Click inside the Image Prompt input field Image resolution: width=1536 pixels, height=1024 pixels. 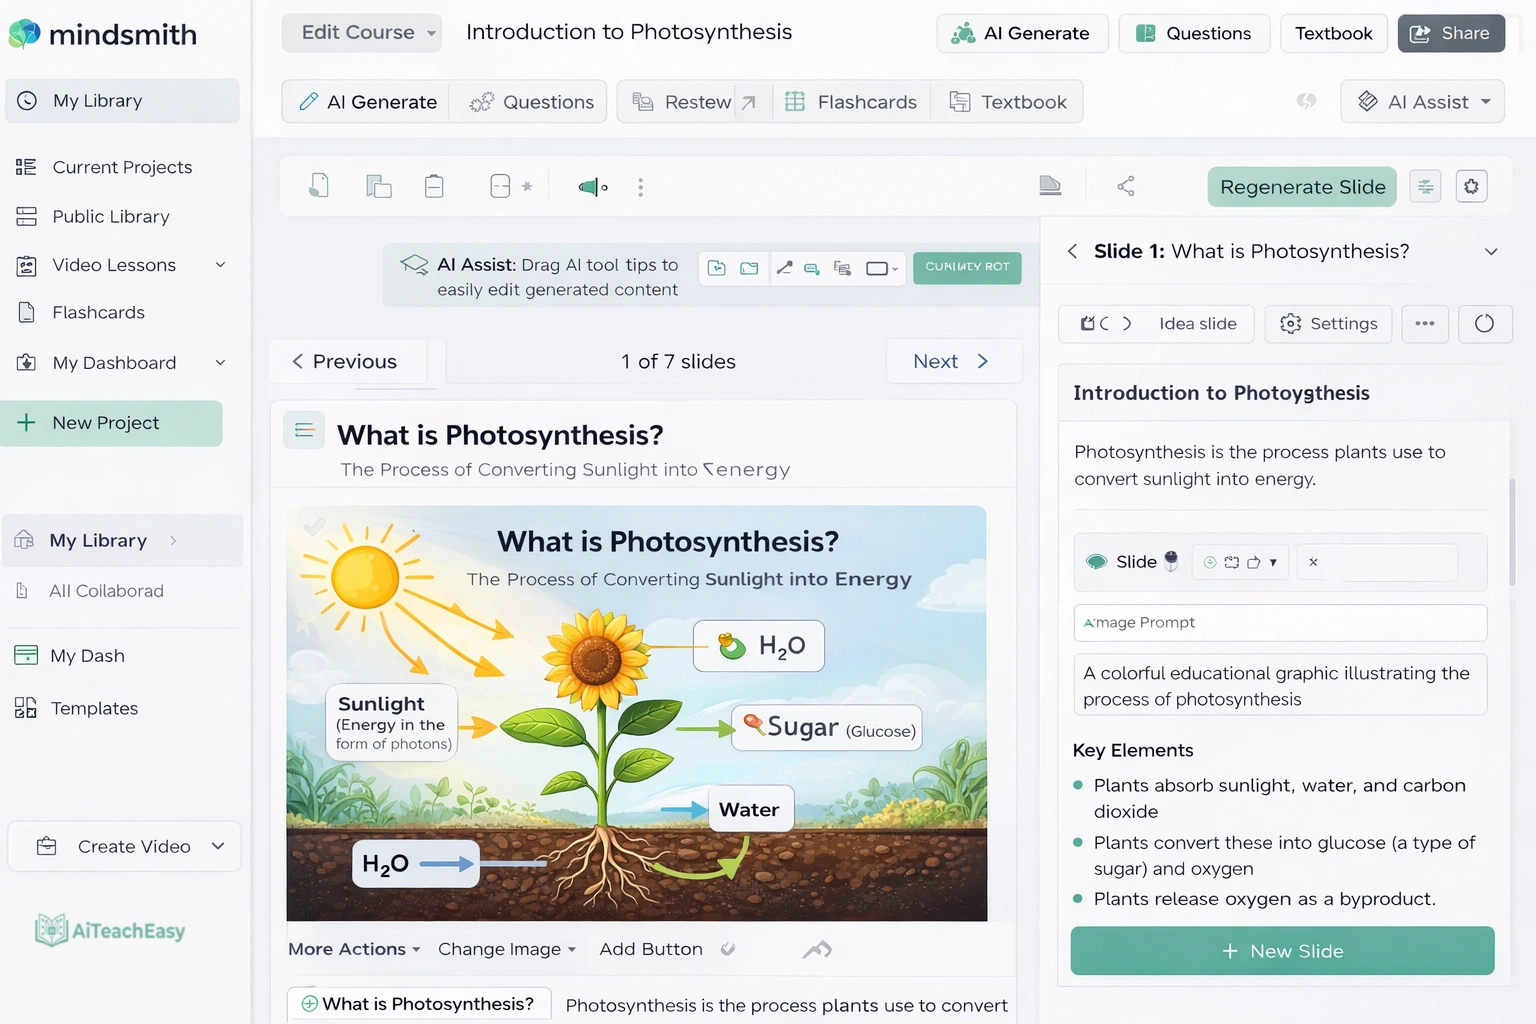click(x=1280, y=622)
